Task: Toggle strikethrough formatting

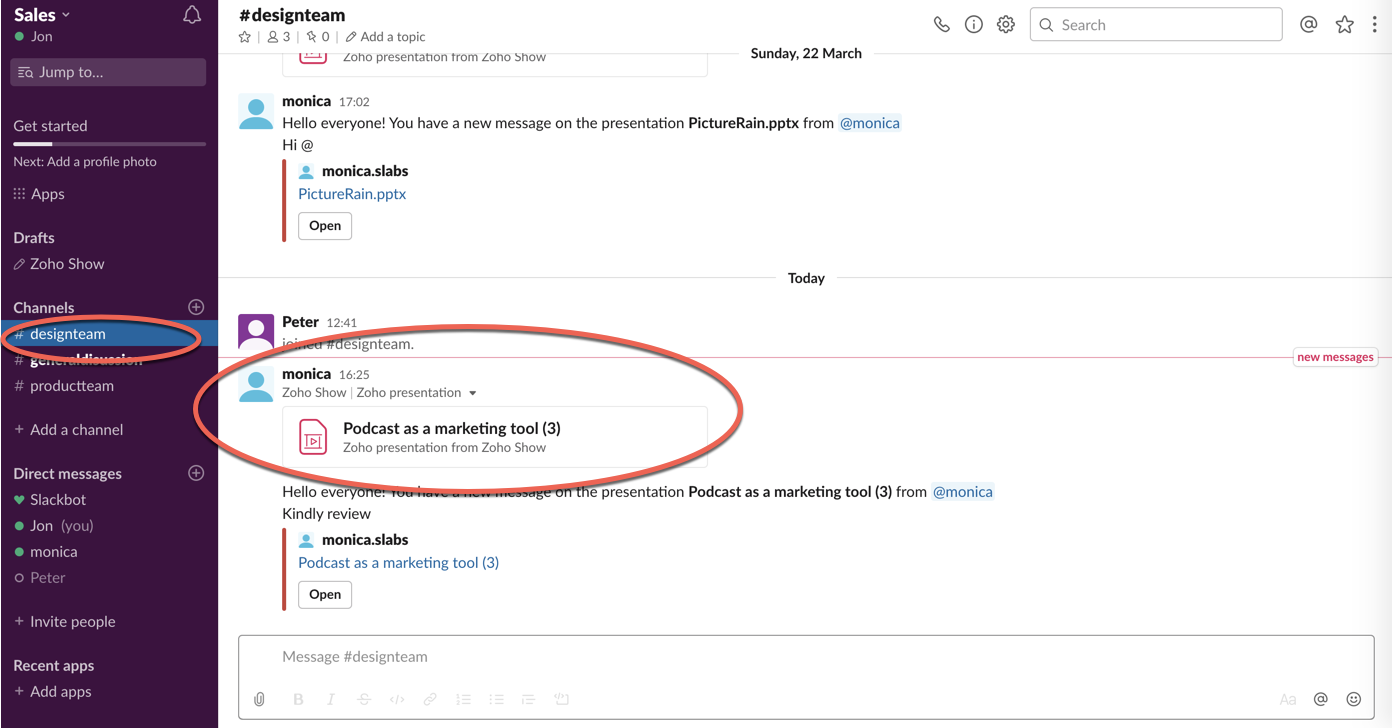Action: tap(363, 699)
